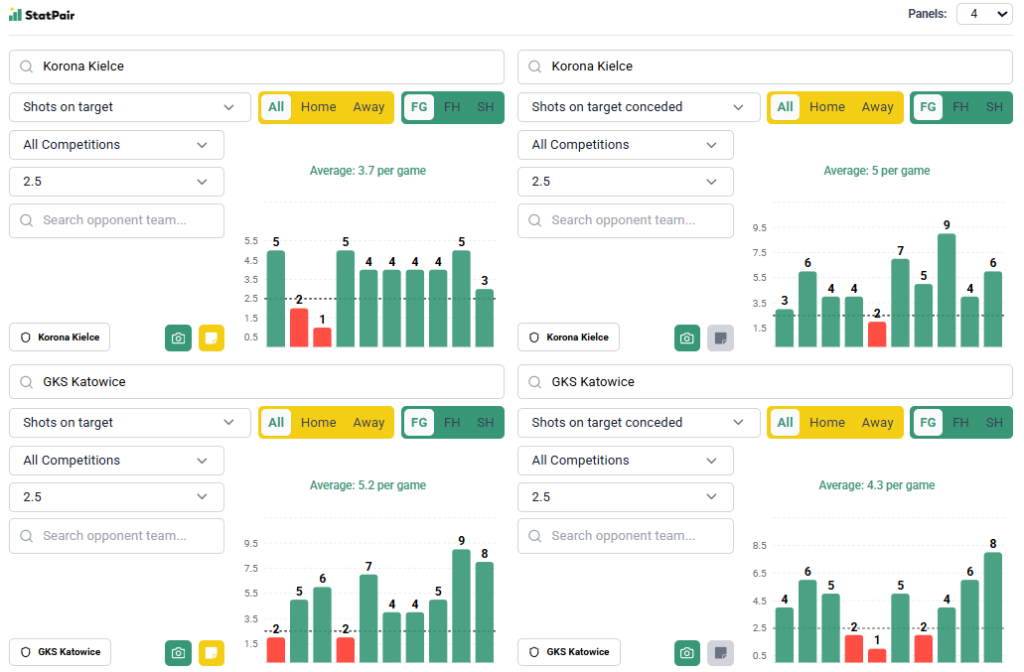Click camera icon in Korona Kielce shots-on-target panel

(x=178, y=338)
